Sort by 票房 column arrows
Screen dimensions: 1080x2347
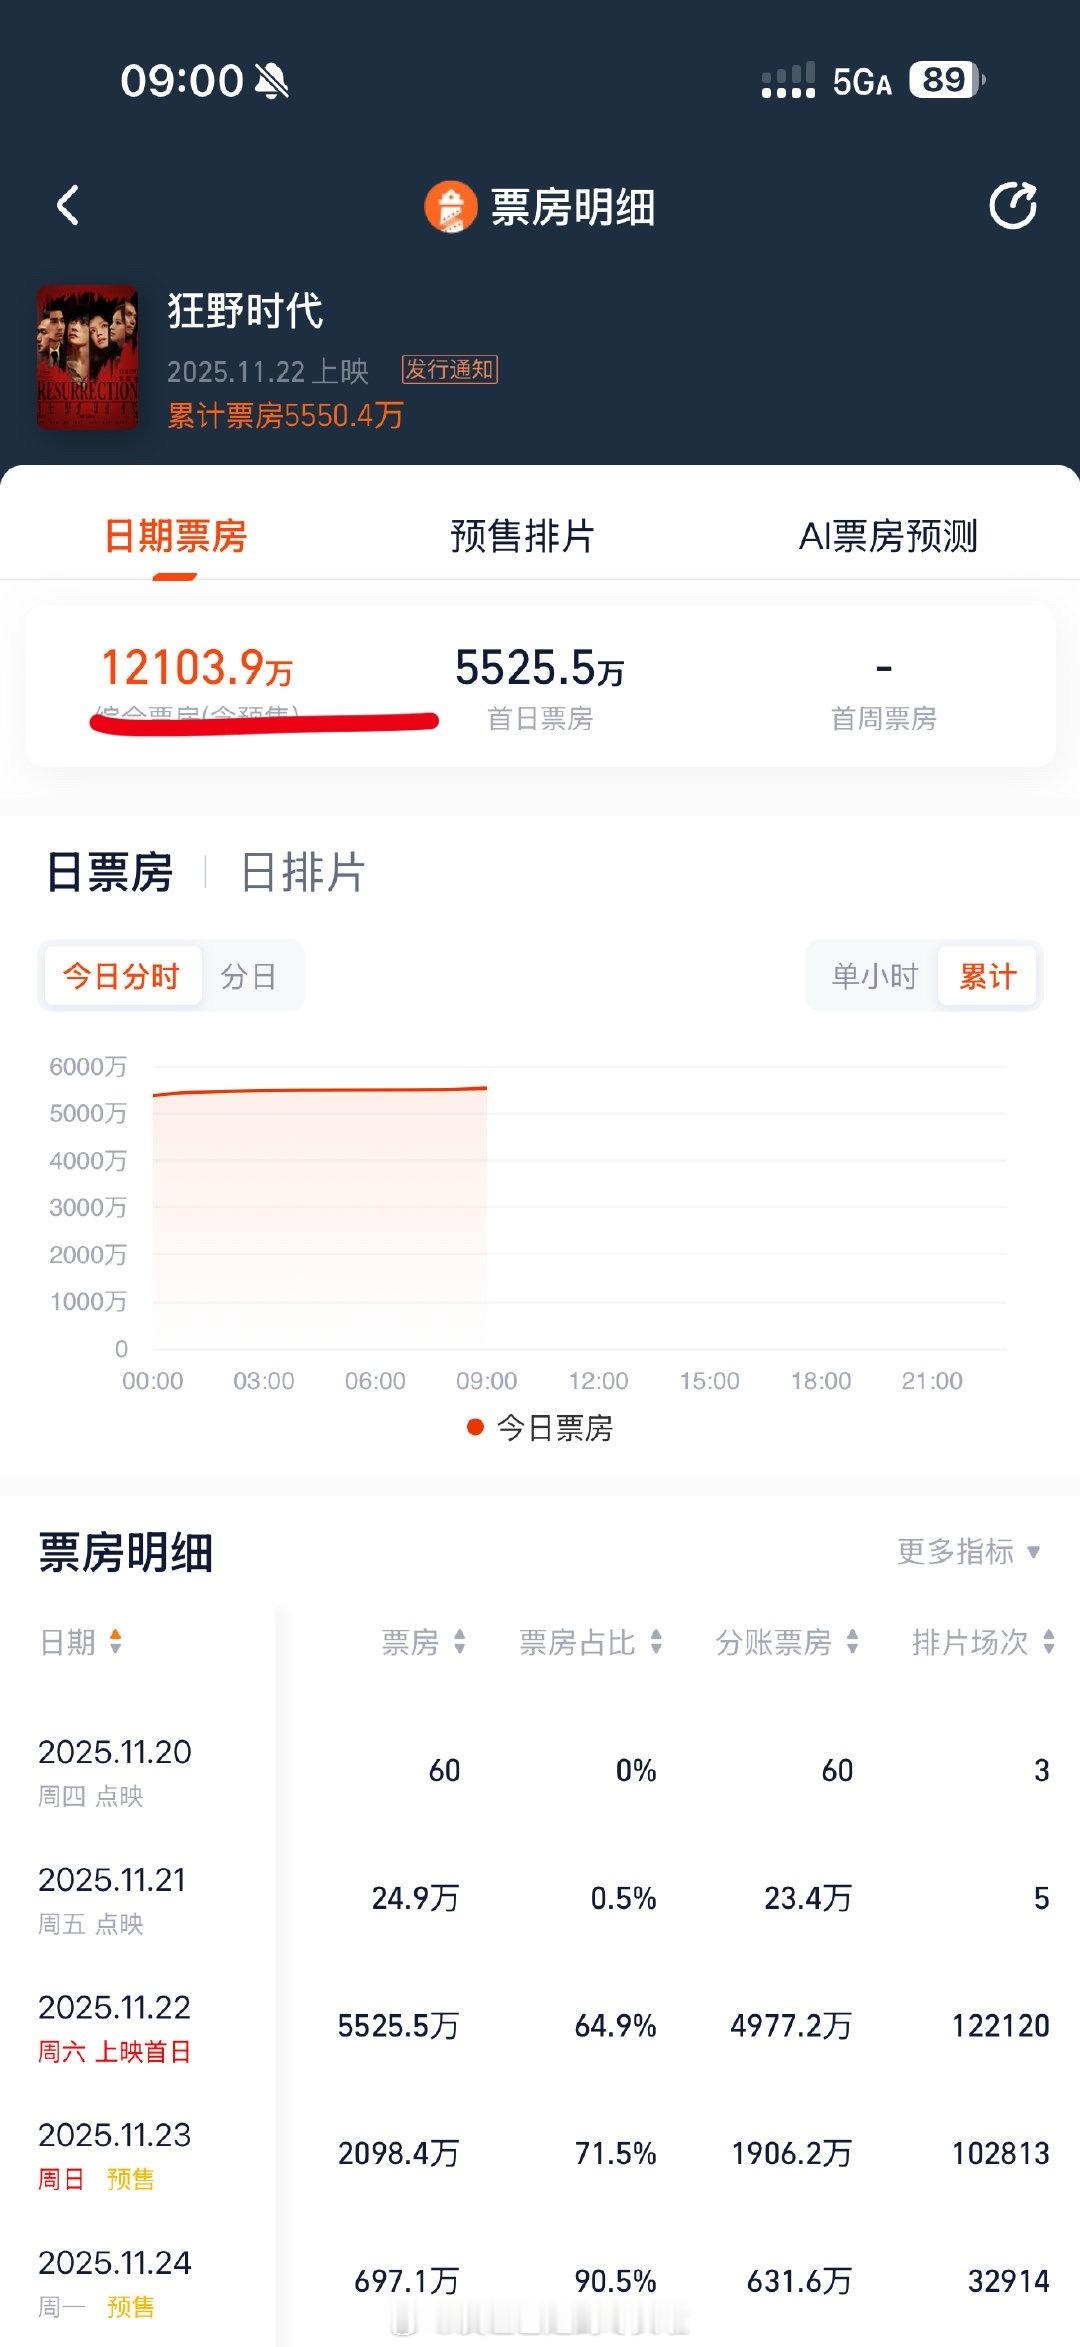[459, 1641]
